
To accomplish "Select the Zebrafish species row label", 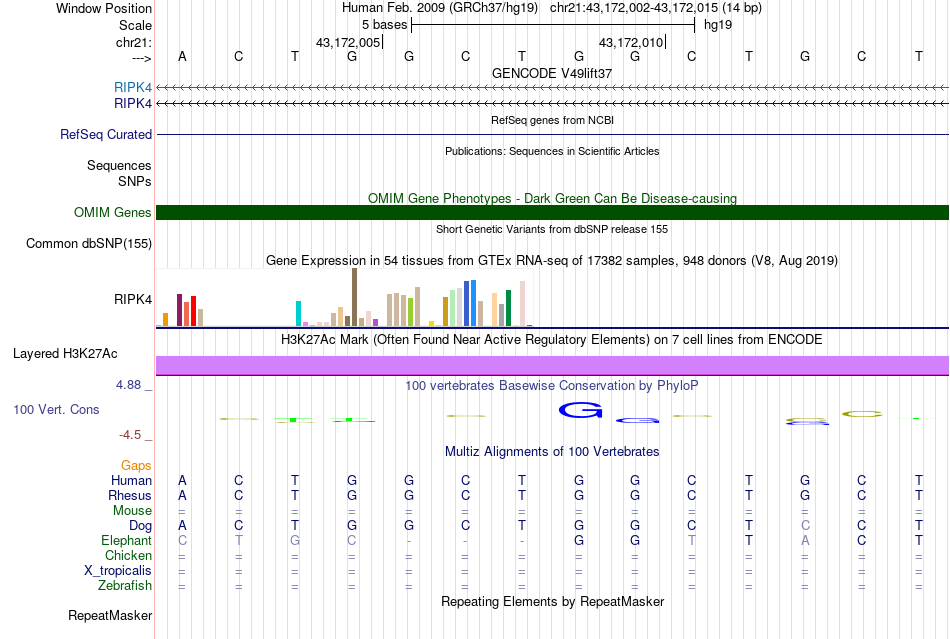I will tap(125, 586).
